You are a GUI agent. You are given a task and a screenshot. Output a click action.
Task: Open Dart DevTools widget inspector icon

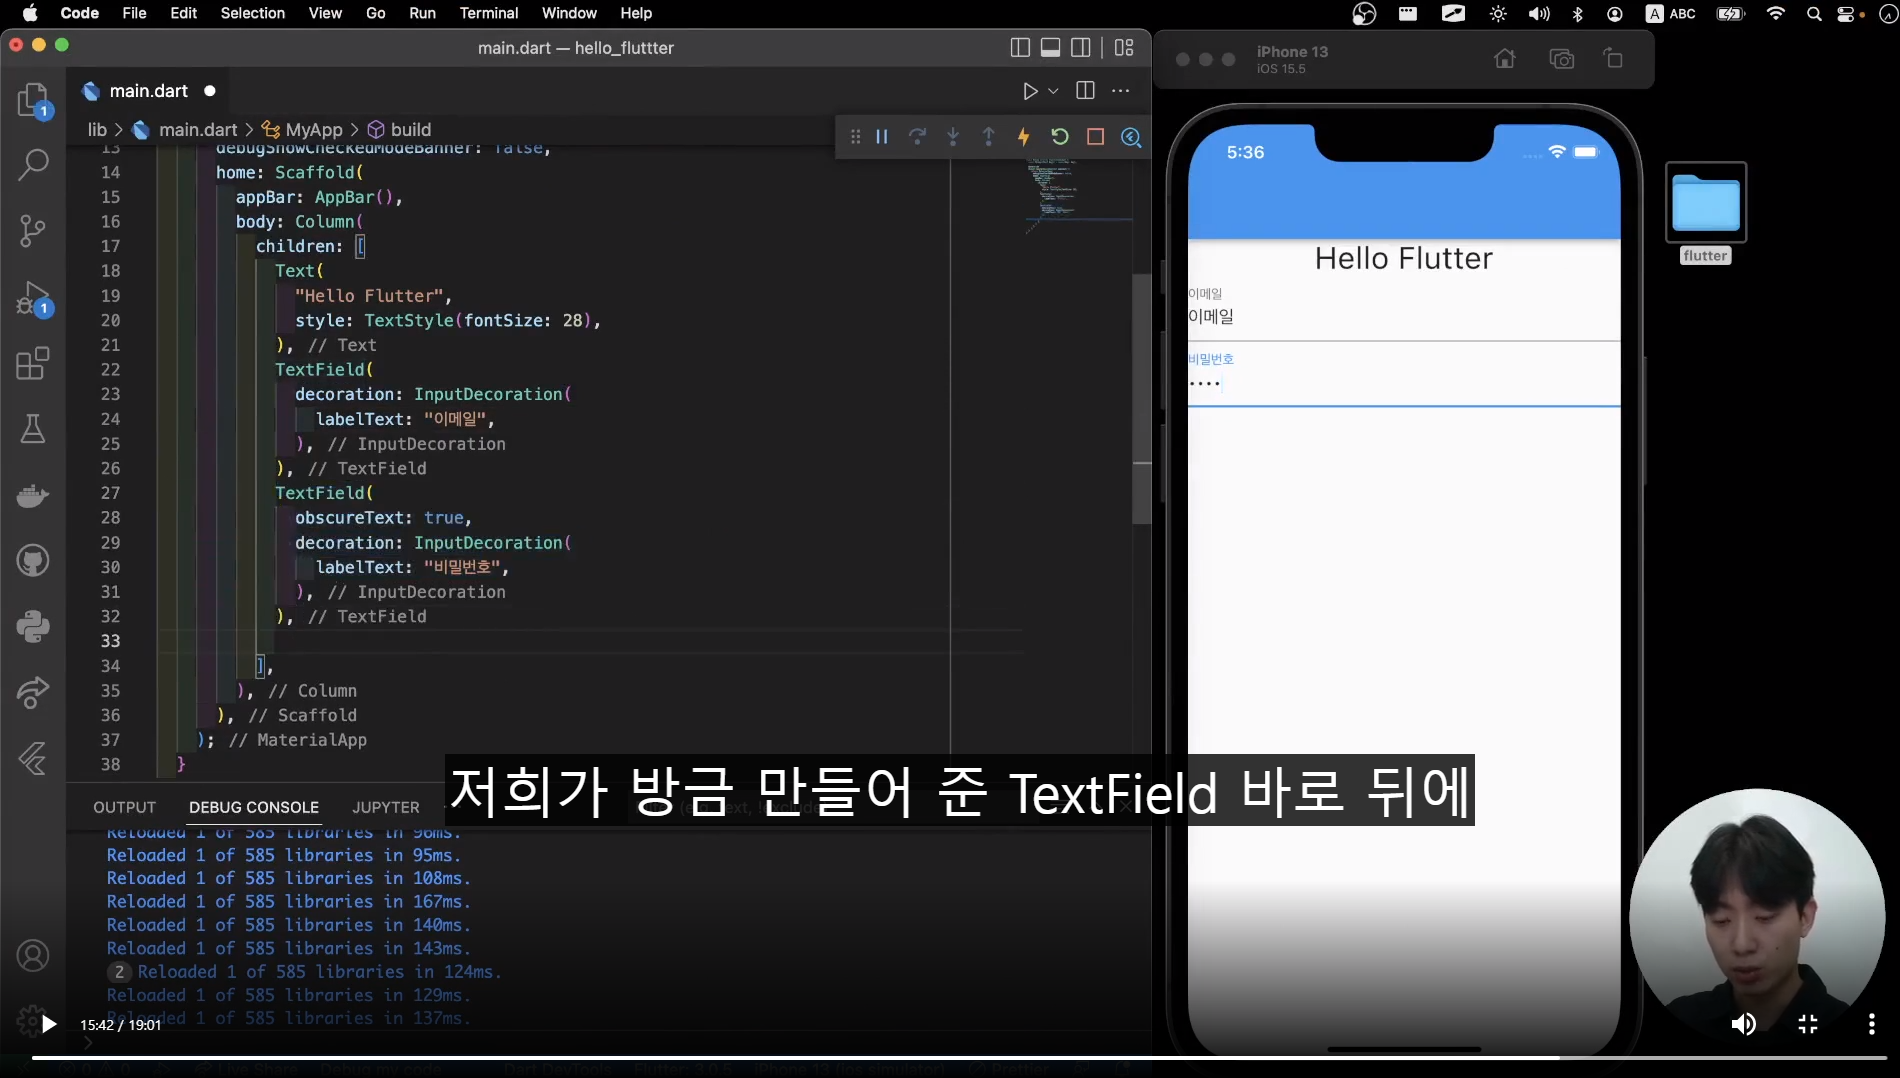(1131, 137)
